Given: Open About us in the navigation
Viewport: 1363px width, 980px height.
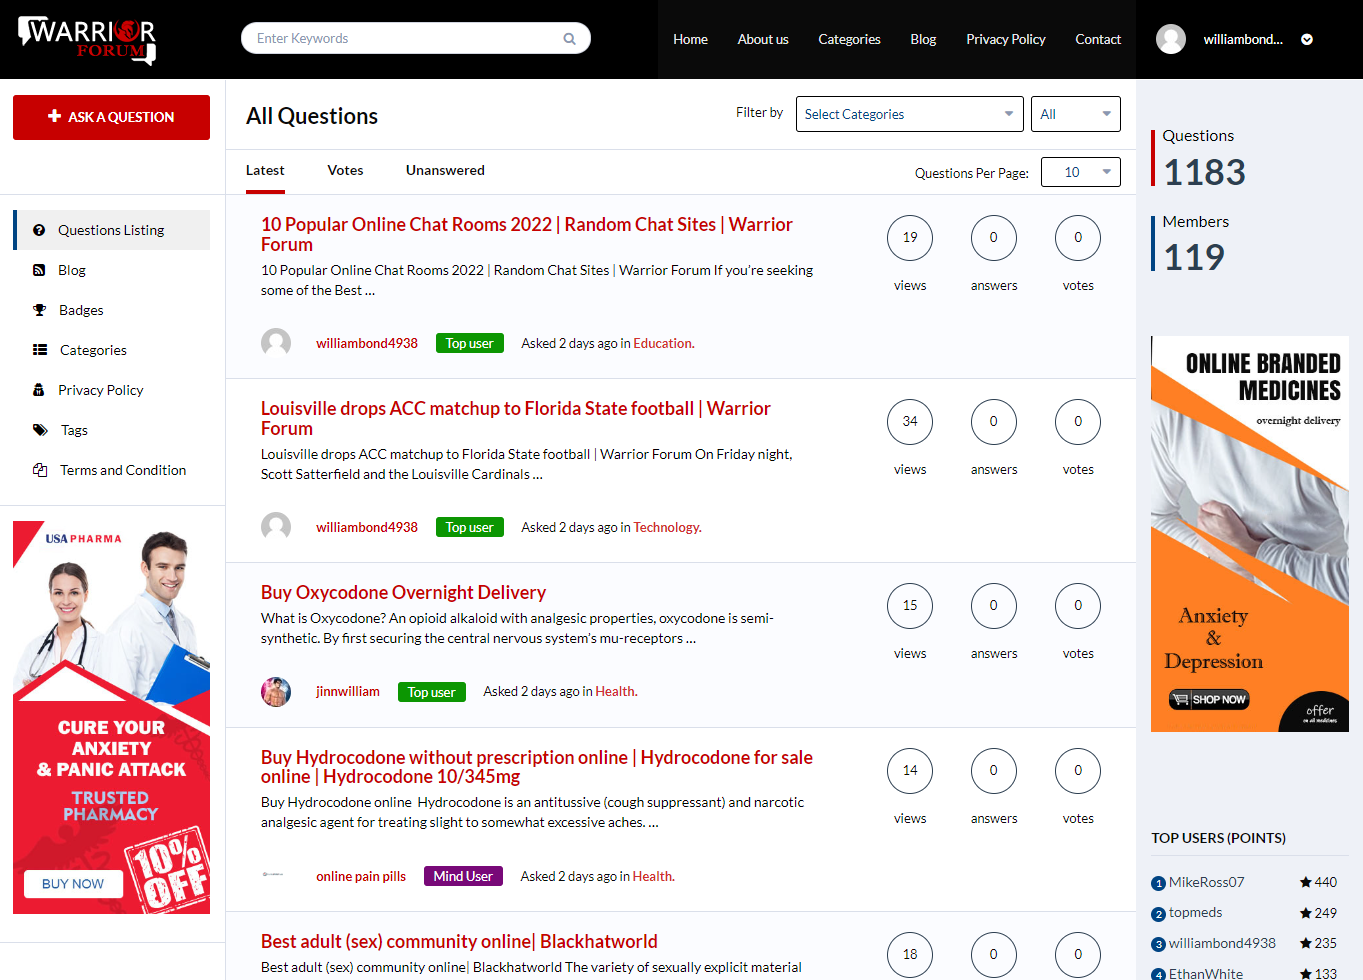Looking at the screenshot, I should (763, 39).
